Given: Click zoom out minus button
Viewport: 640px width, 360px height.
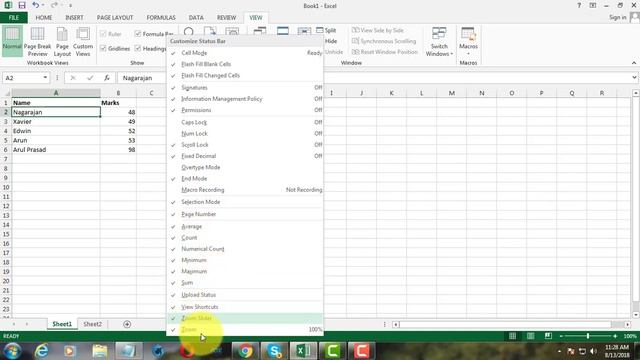Looking at the screenshot, I should [x=561, y=336].
